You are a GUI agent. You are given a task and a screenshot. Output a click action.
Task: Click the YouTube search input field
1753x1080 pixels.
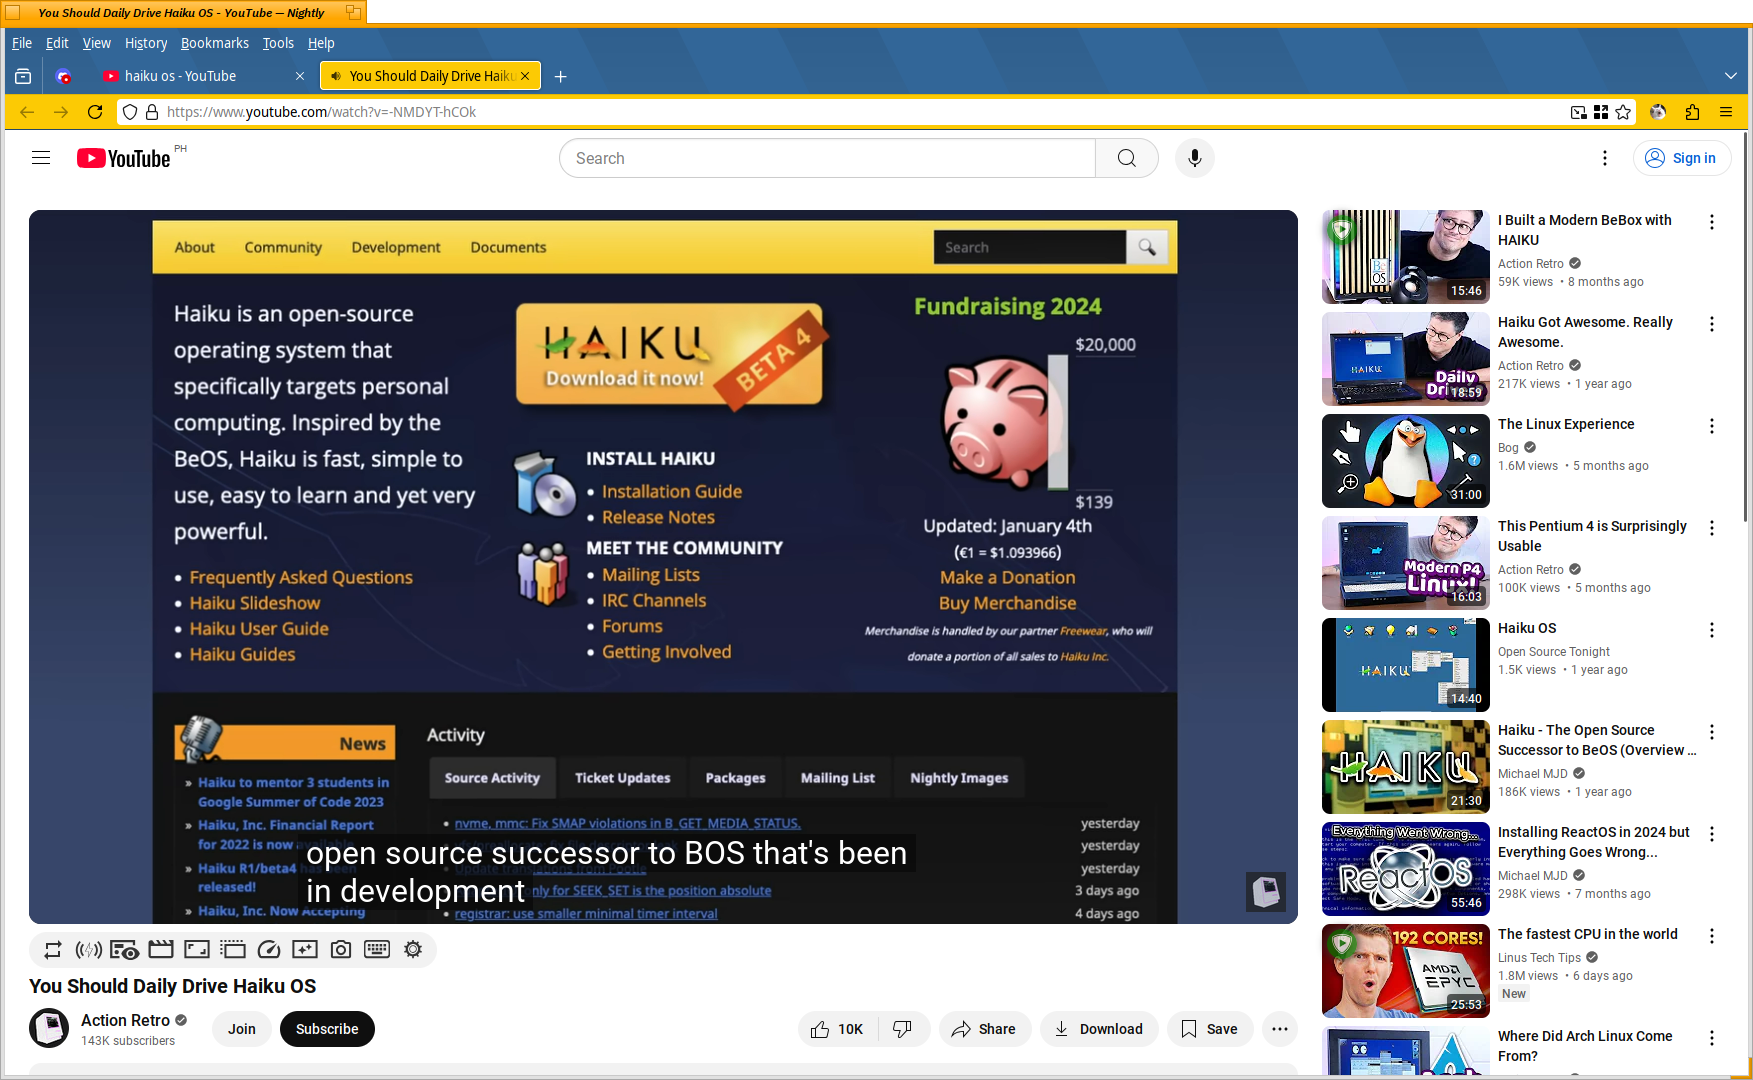pyautogui.click(x=828, y=158)
